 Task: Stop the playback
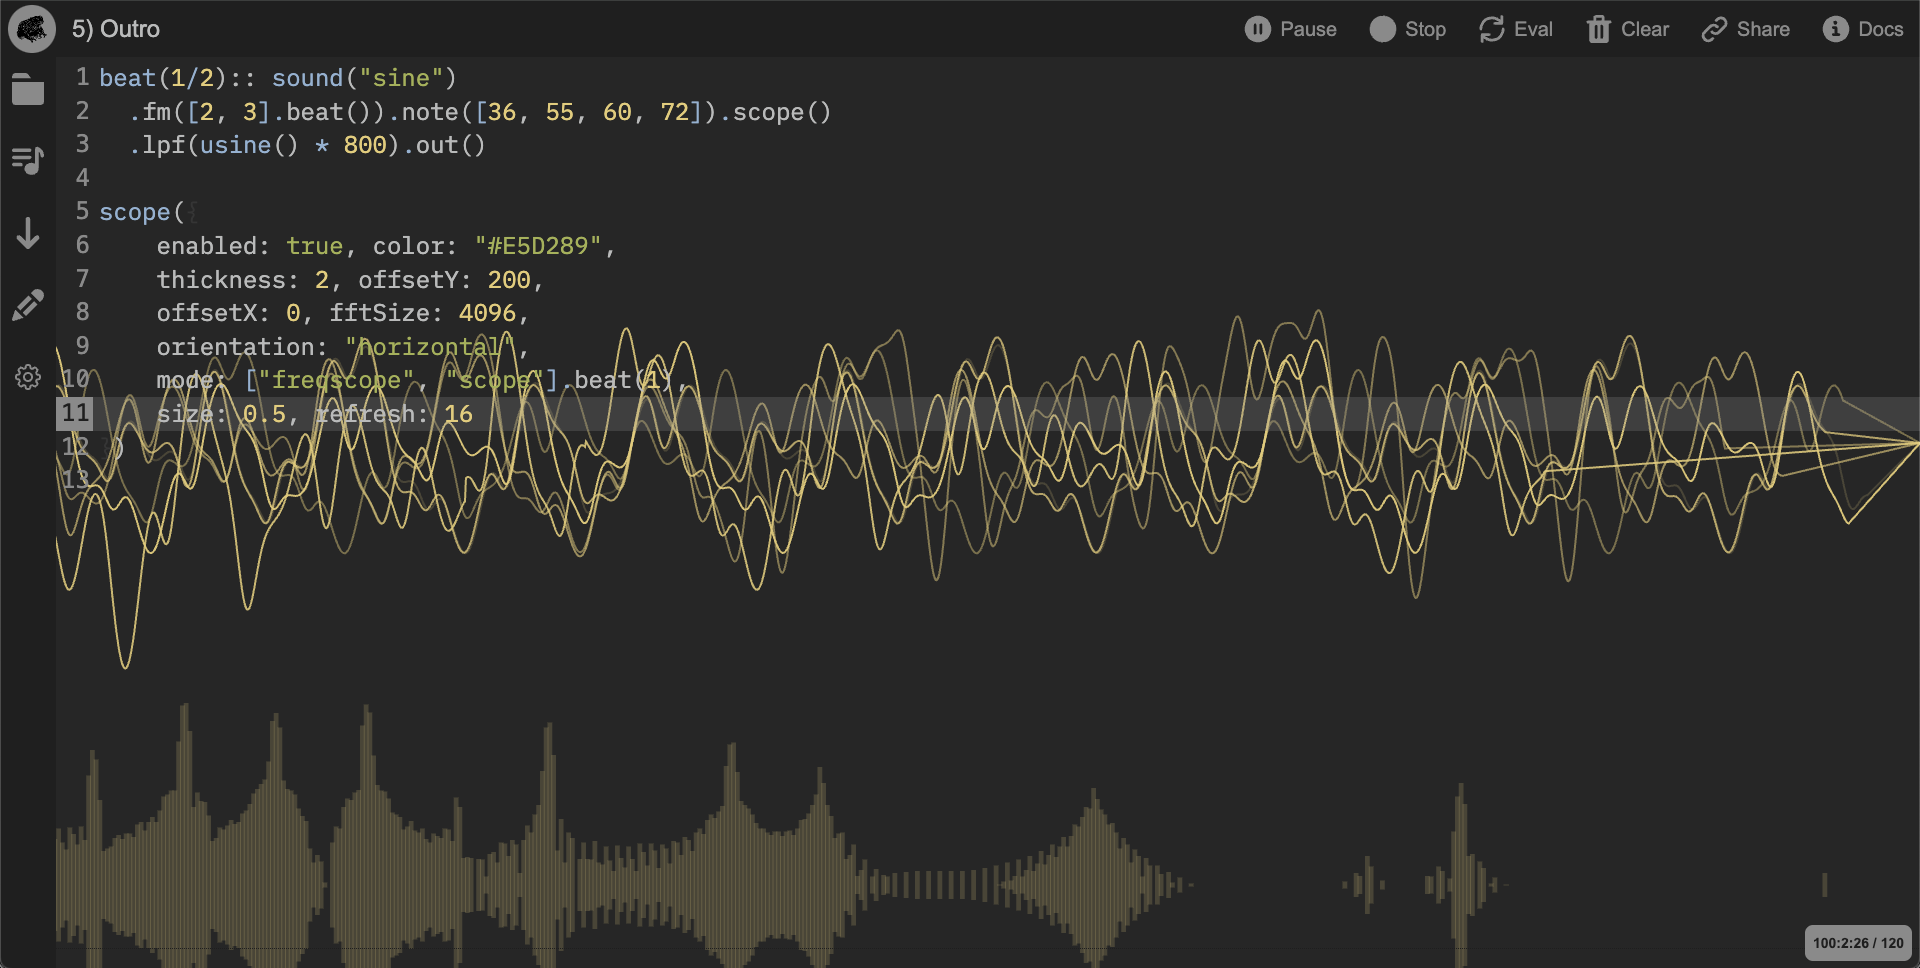[x=1408, y=29]
